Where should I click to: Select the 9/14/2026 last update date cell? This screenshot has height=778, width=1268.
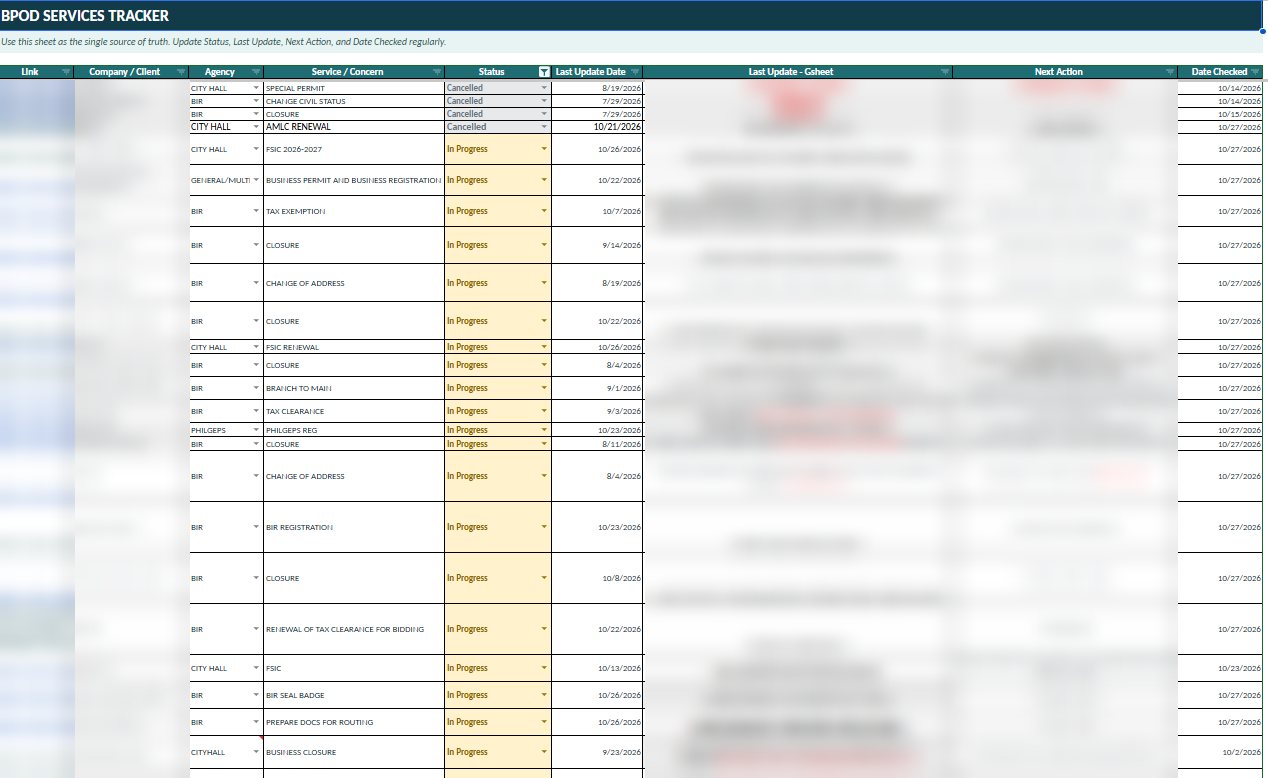coord(597,245)
